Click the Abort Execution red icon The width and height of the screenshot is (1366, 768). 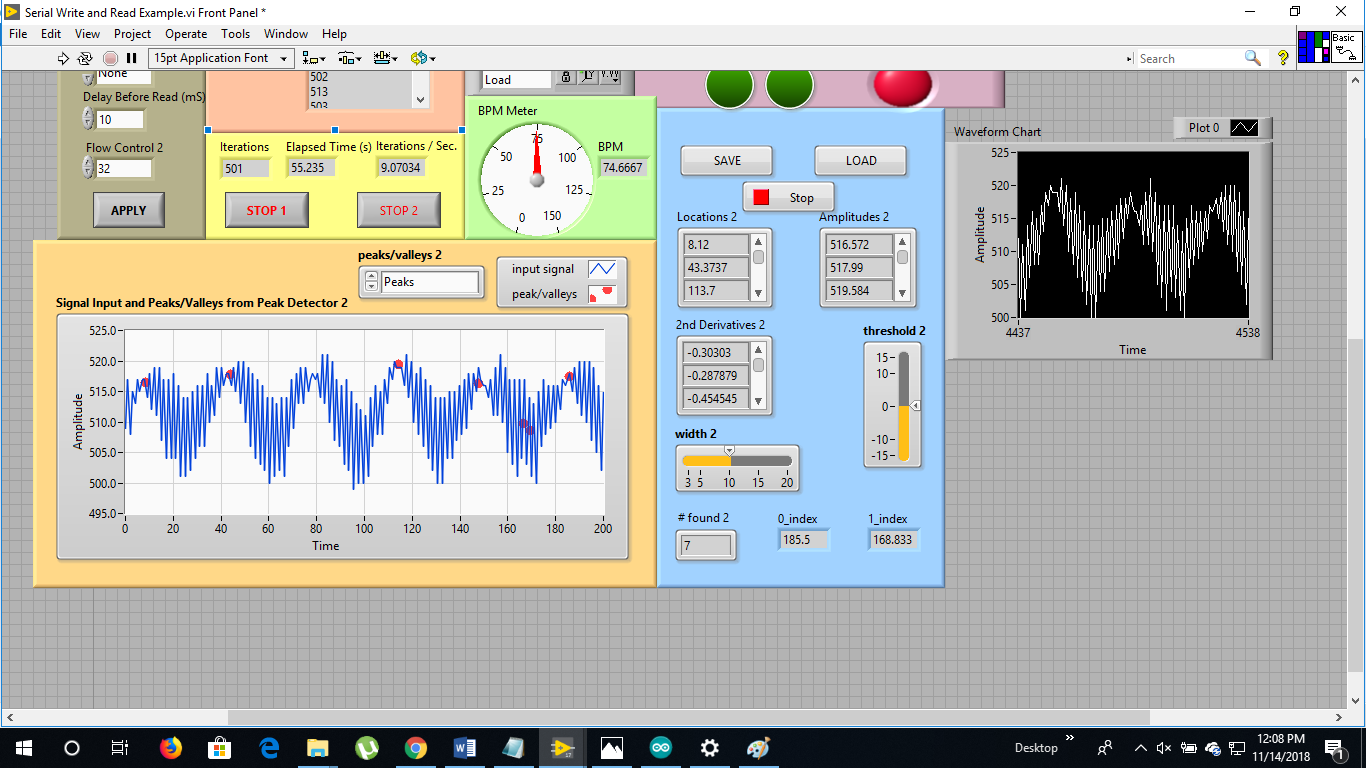pyautogui.click(x=110, y=58)
